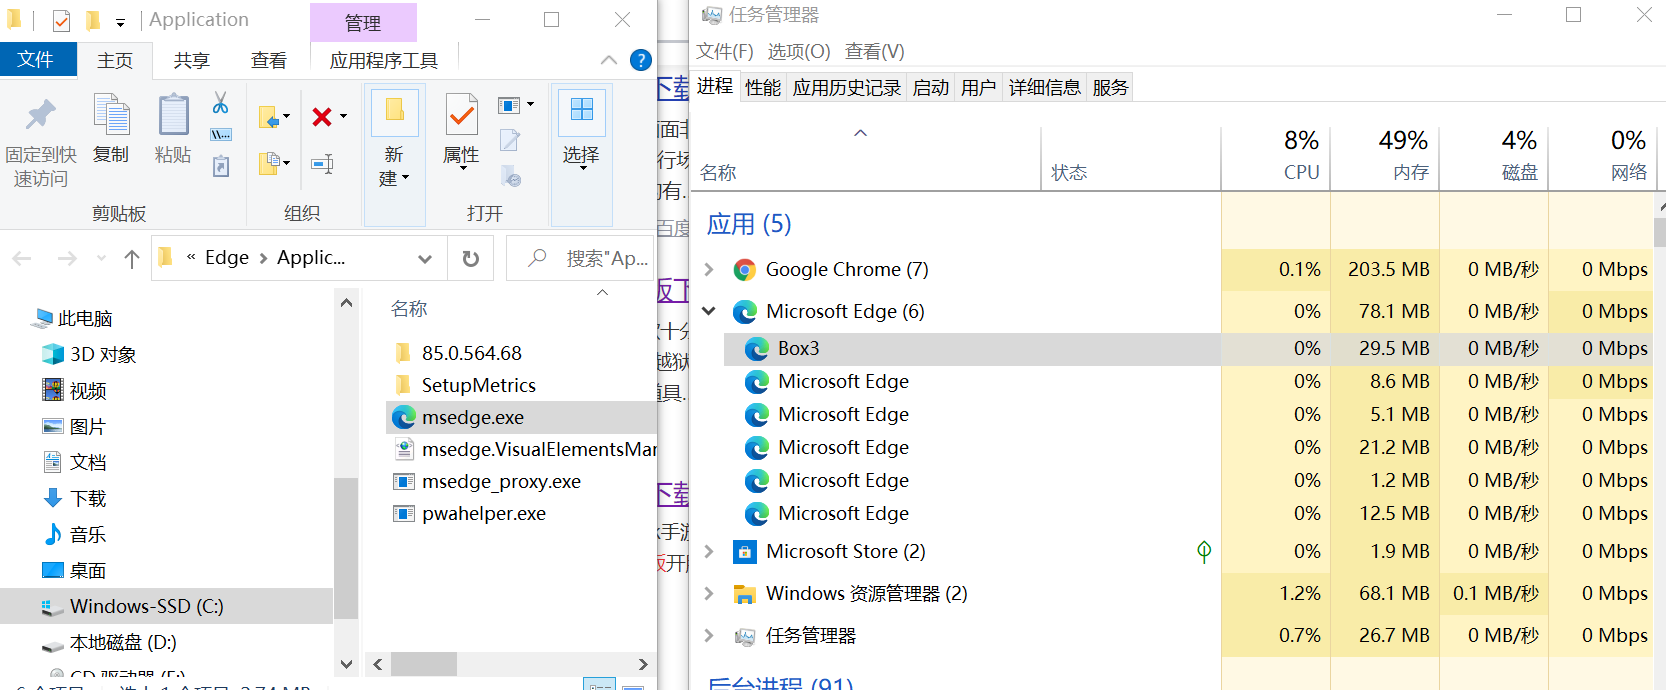The height and width of the screenshot is (690, 1666).
Task: Open 文件(F) menu in Task Manager
Action: [725, 51]
